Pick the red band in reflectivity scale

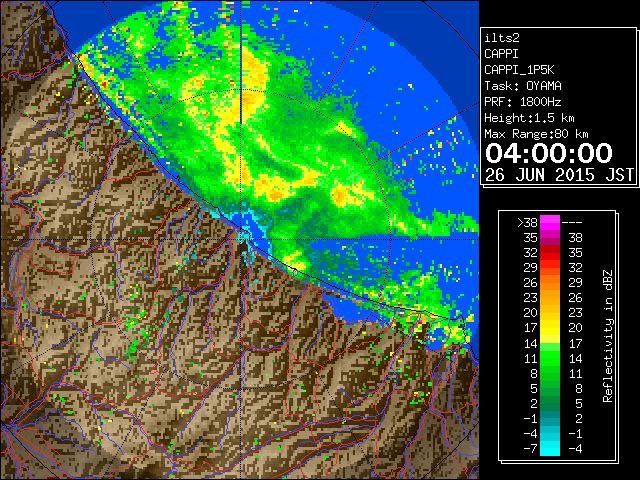point(550,253)
